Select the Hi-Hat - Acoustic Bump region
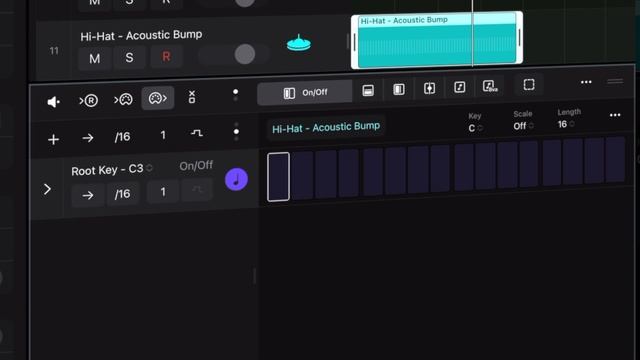This screenshot has height=360, width=640. click(437, 41)
